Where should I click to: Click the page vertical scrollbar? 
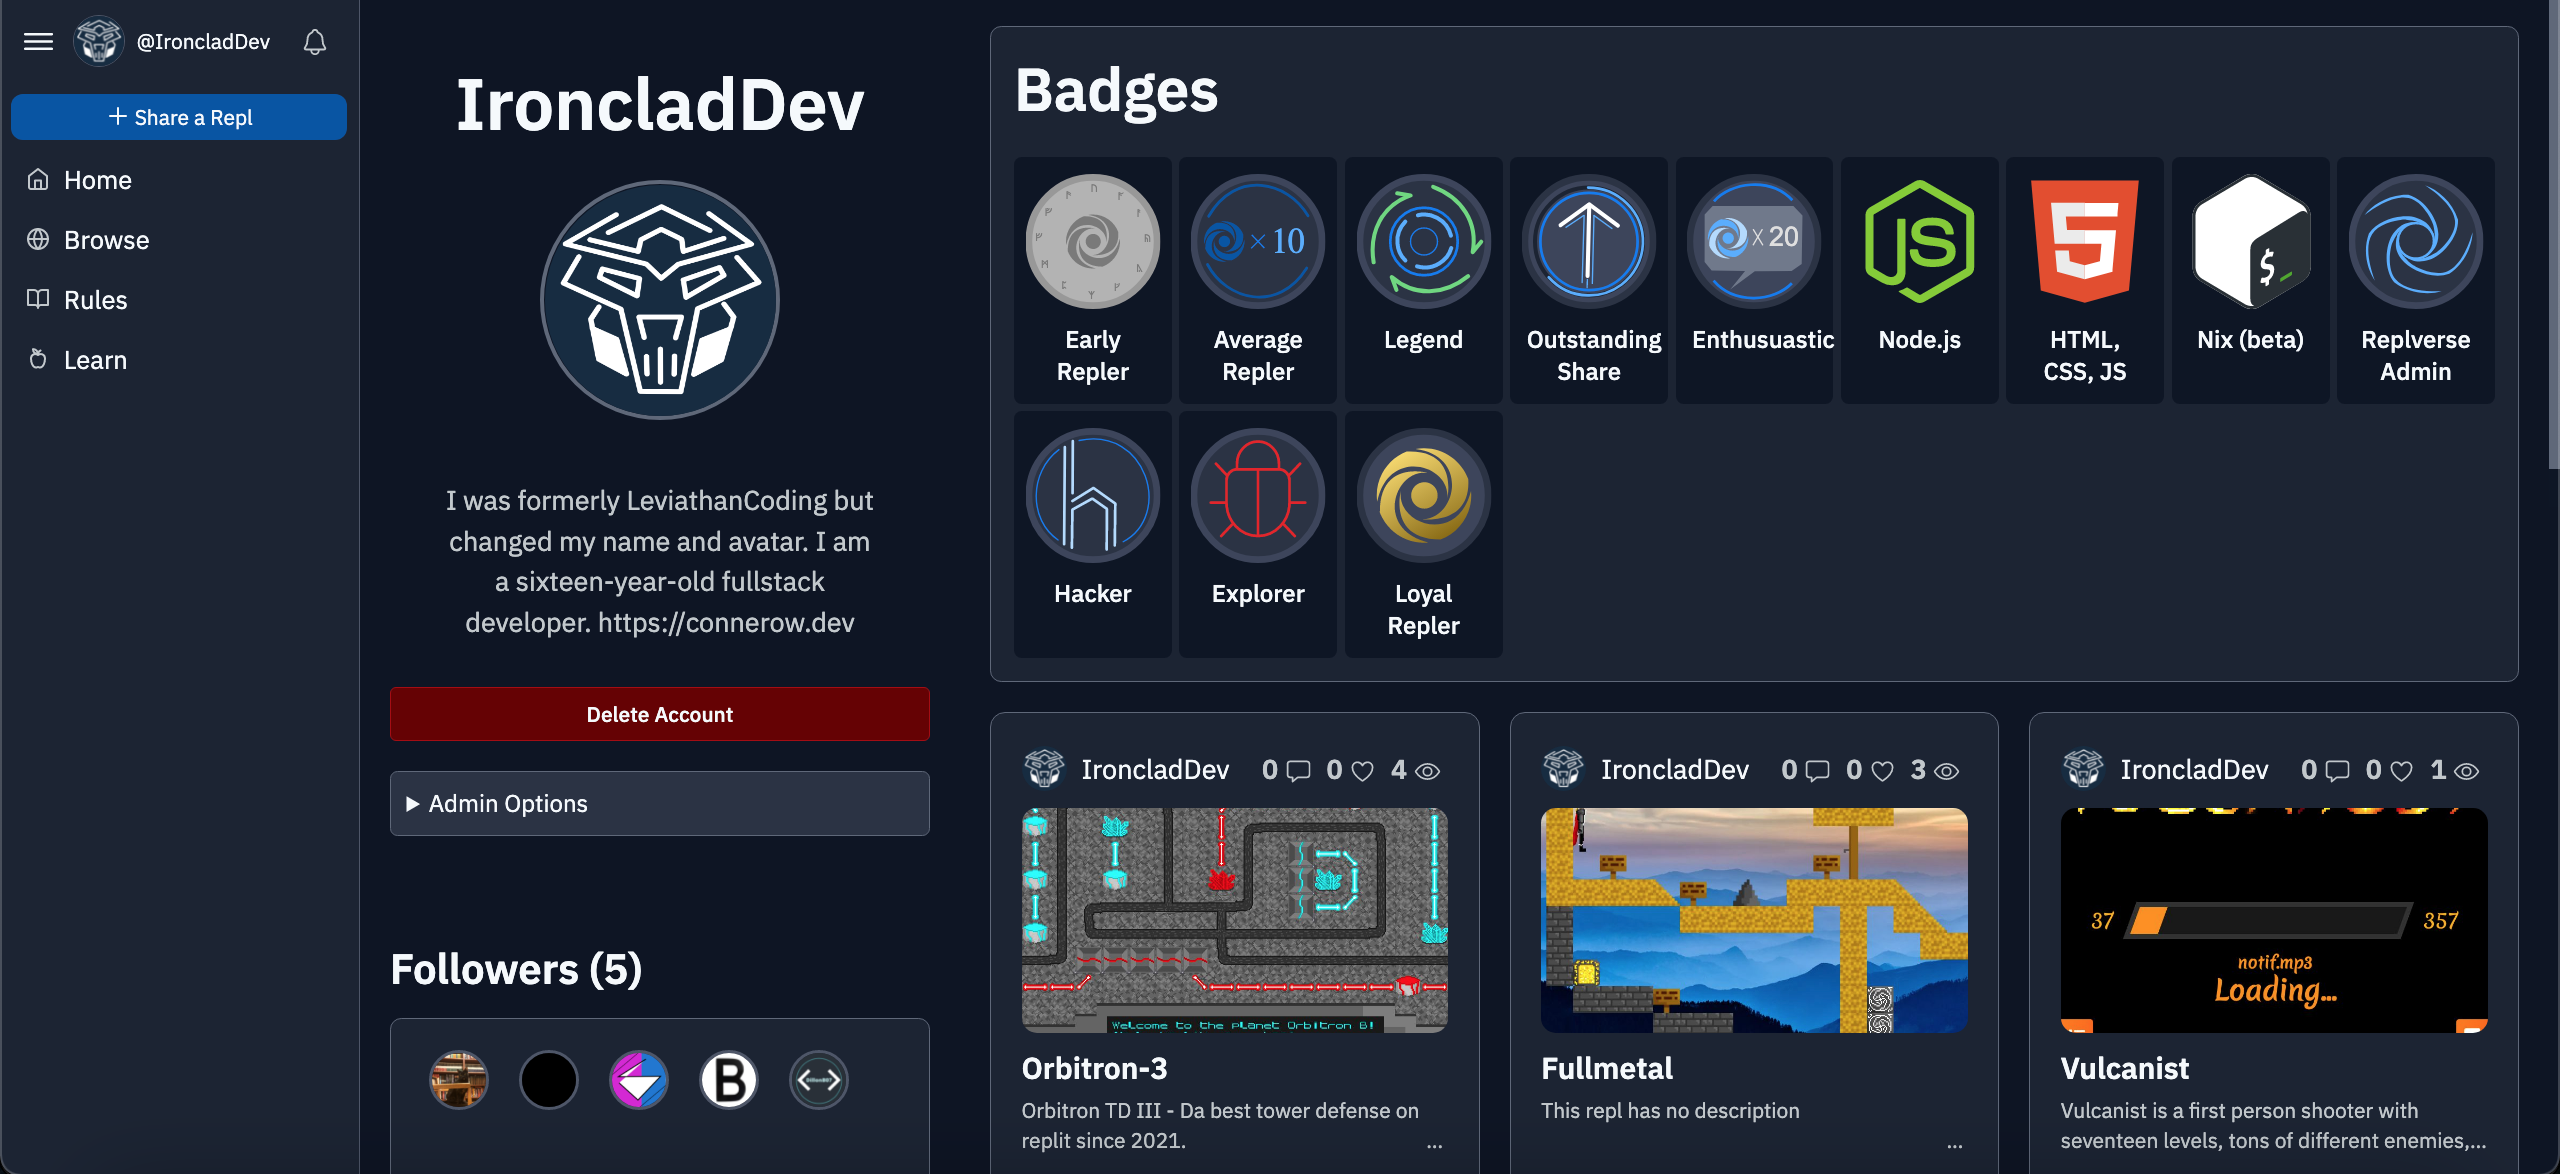pos(2554,235)
